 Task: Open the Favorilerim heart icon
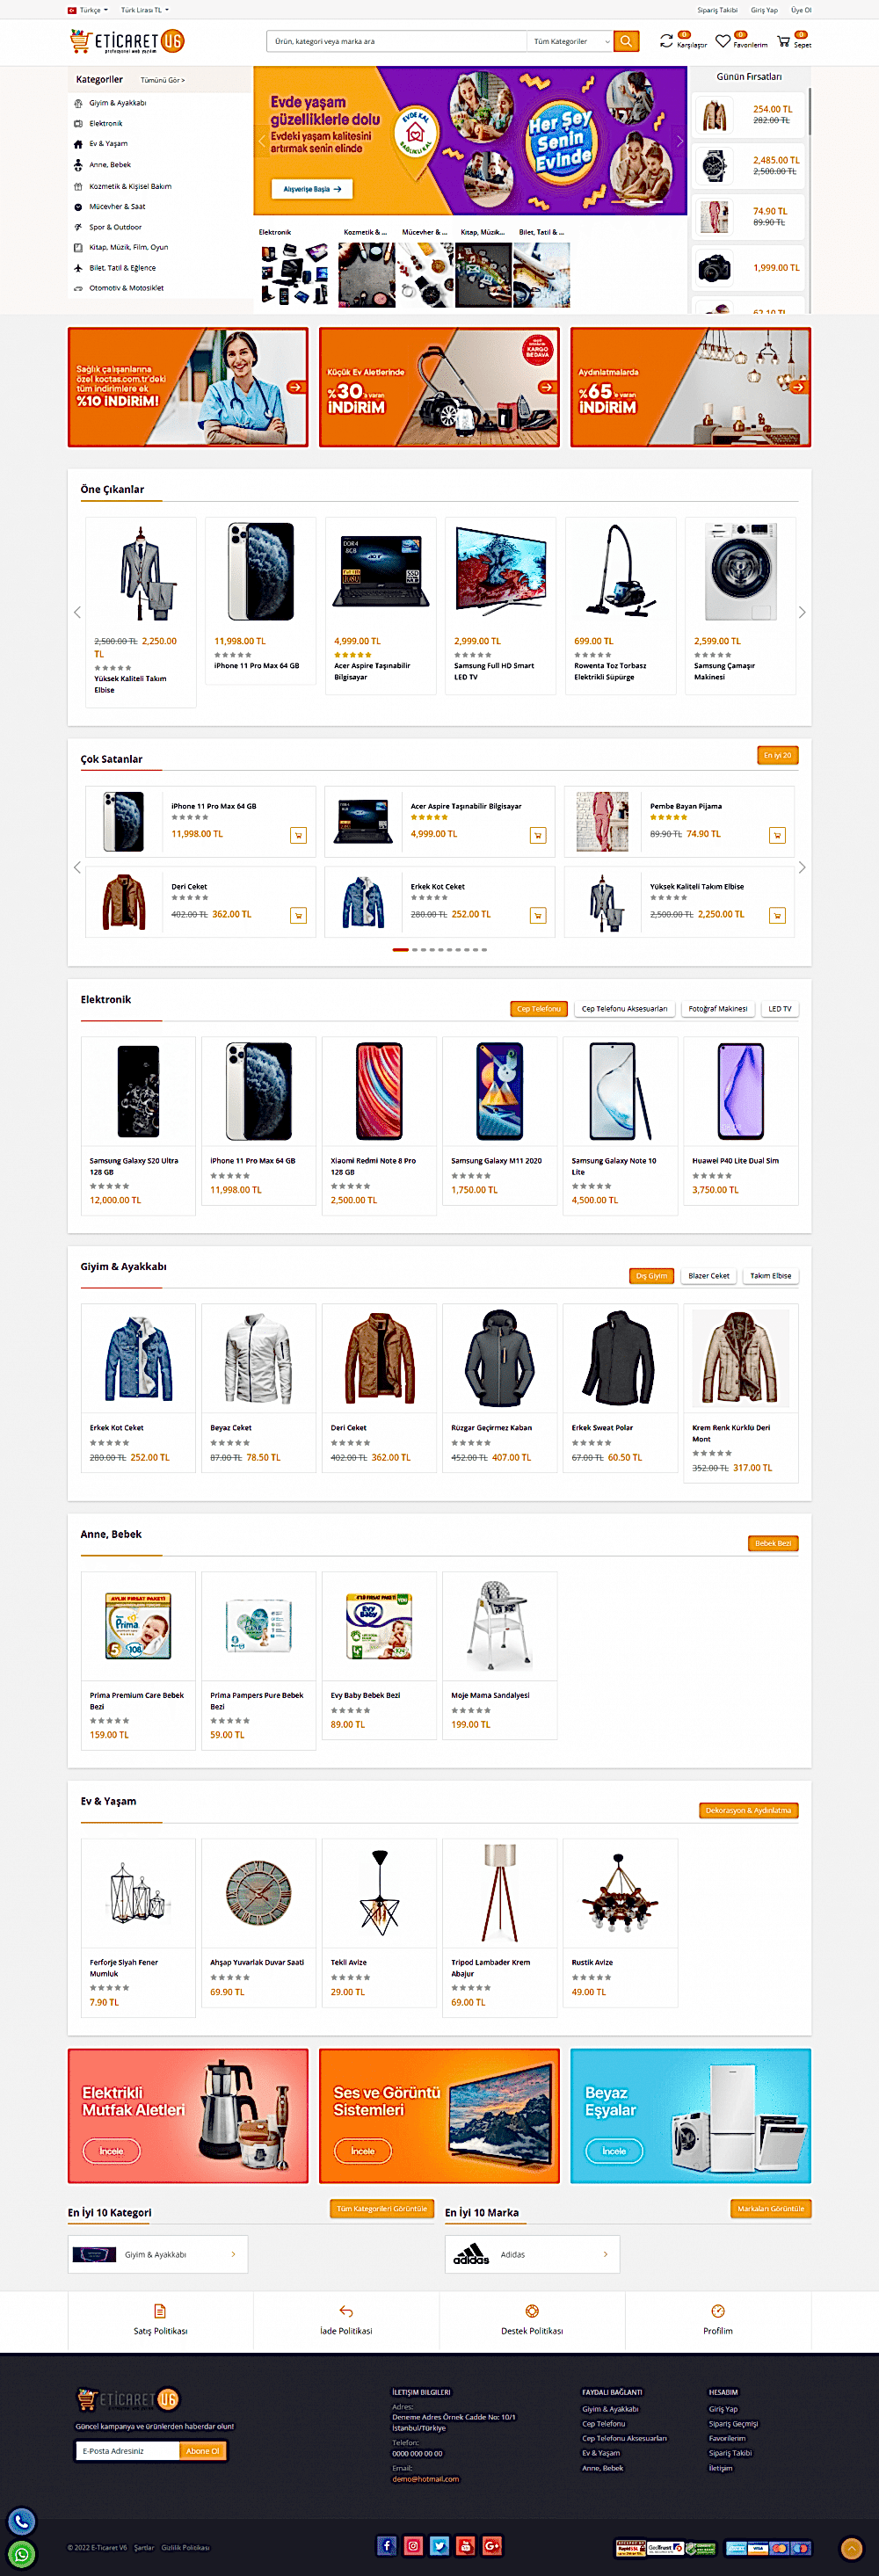722,41
